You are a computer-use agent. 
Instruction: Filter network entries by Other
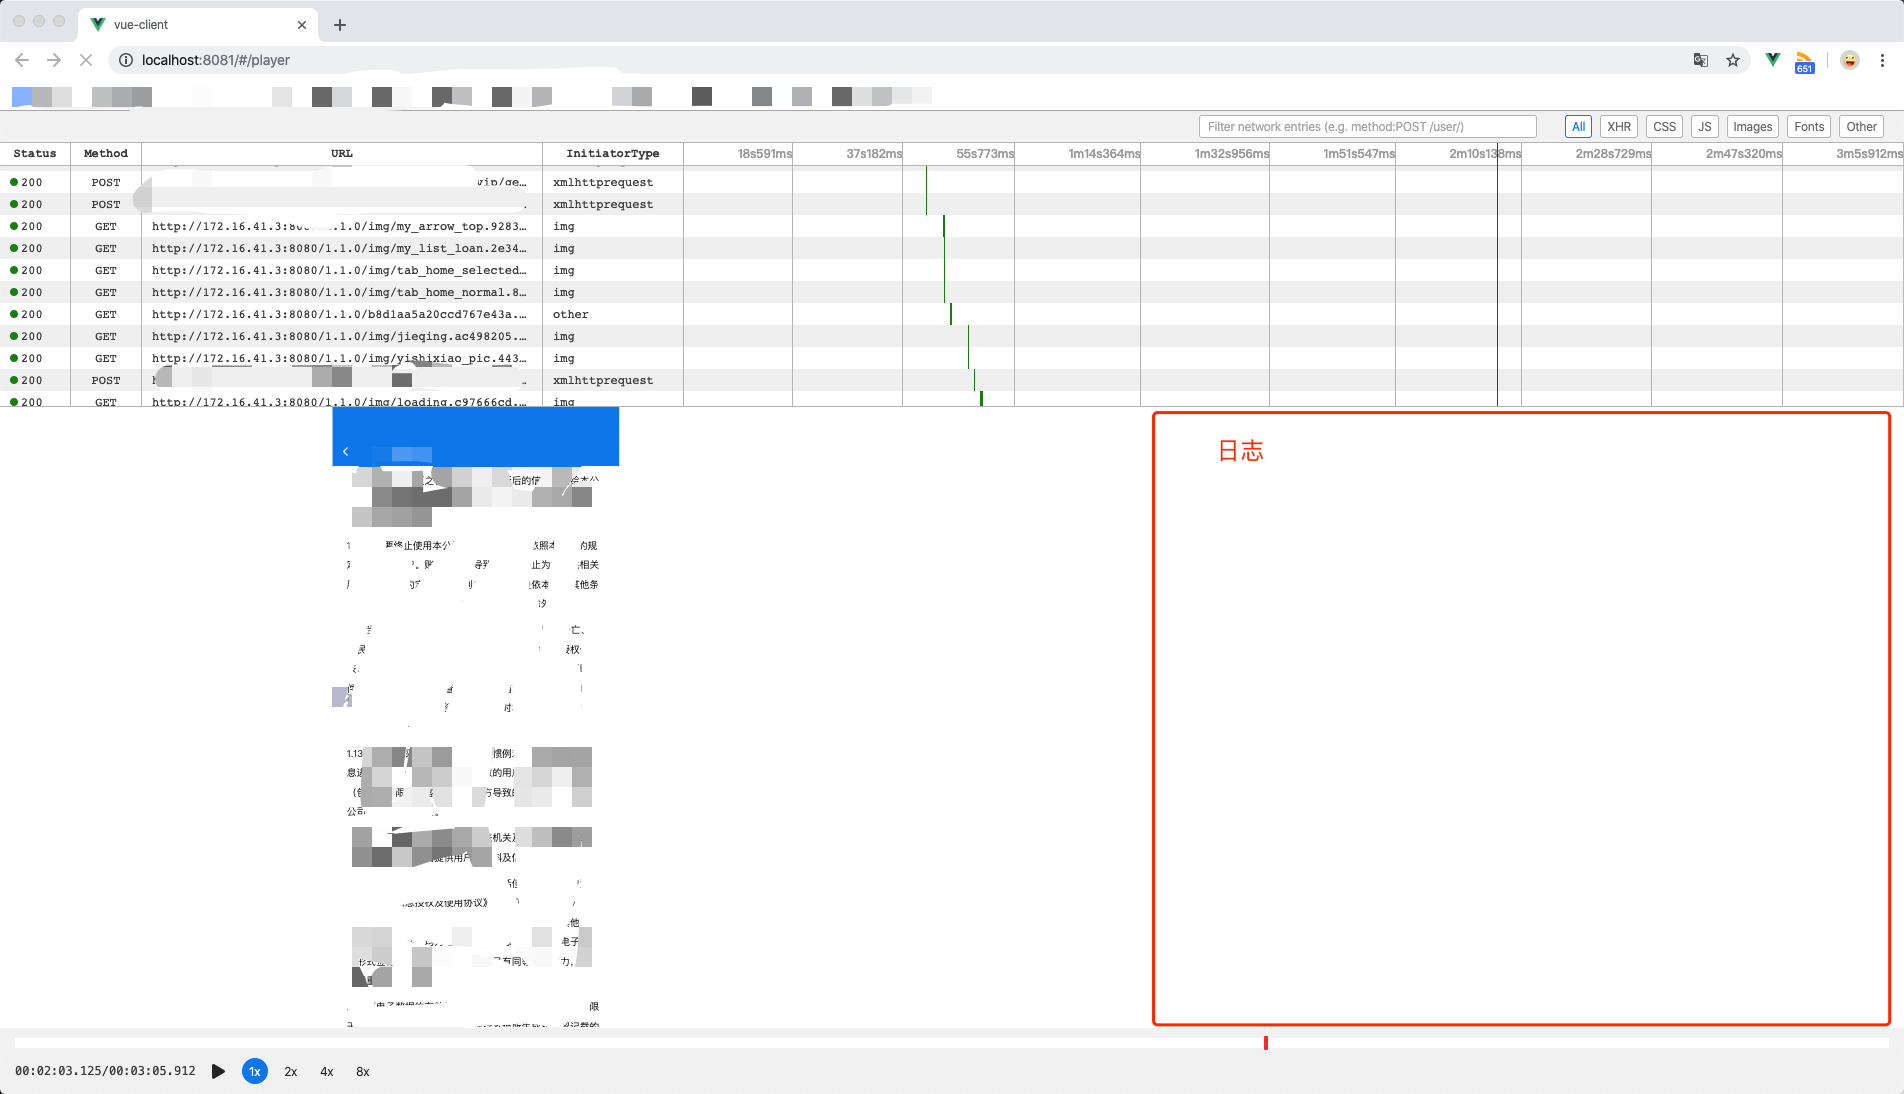point(1861,127)
